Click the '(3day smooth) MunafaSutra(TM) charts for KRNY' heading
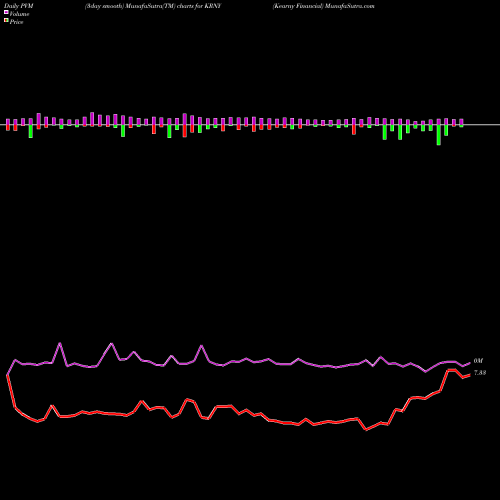This screenshot has height=500, width=500. [x=153, y=6]
